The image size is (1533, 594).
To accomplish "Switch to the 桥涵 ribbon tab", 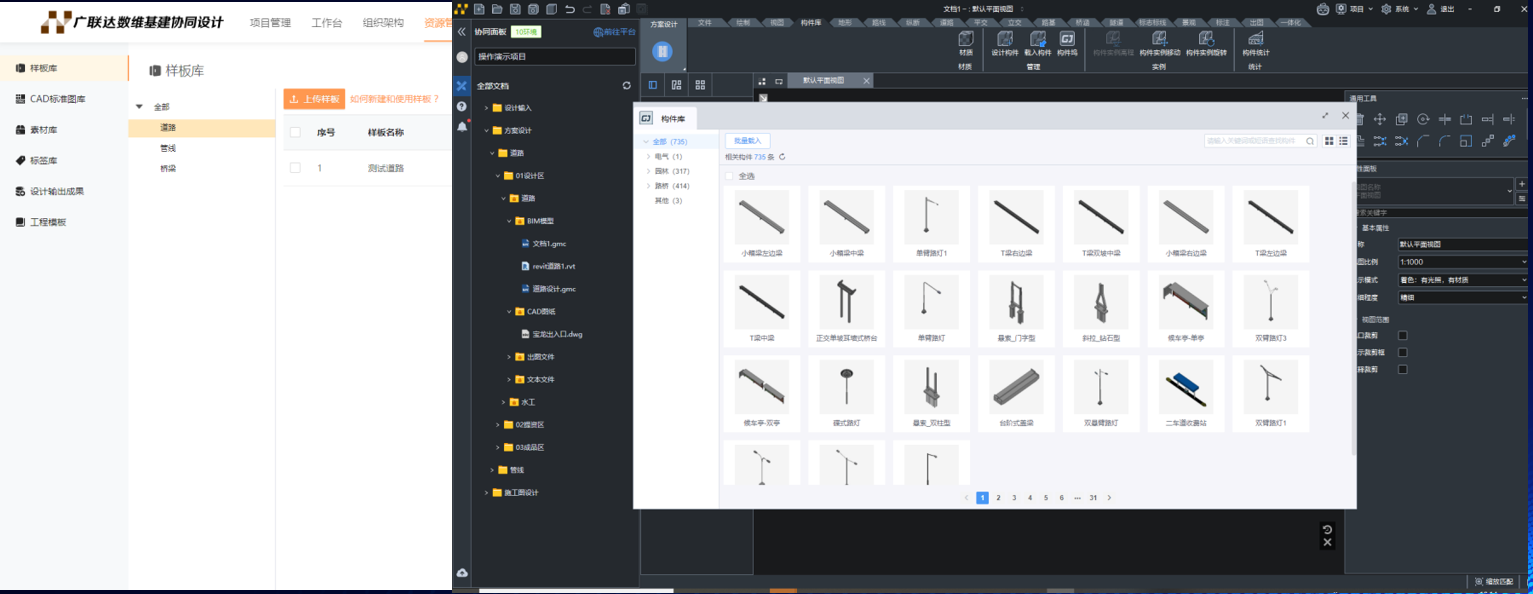I will click(1083, 22).
